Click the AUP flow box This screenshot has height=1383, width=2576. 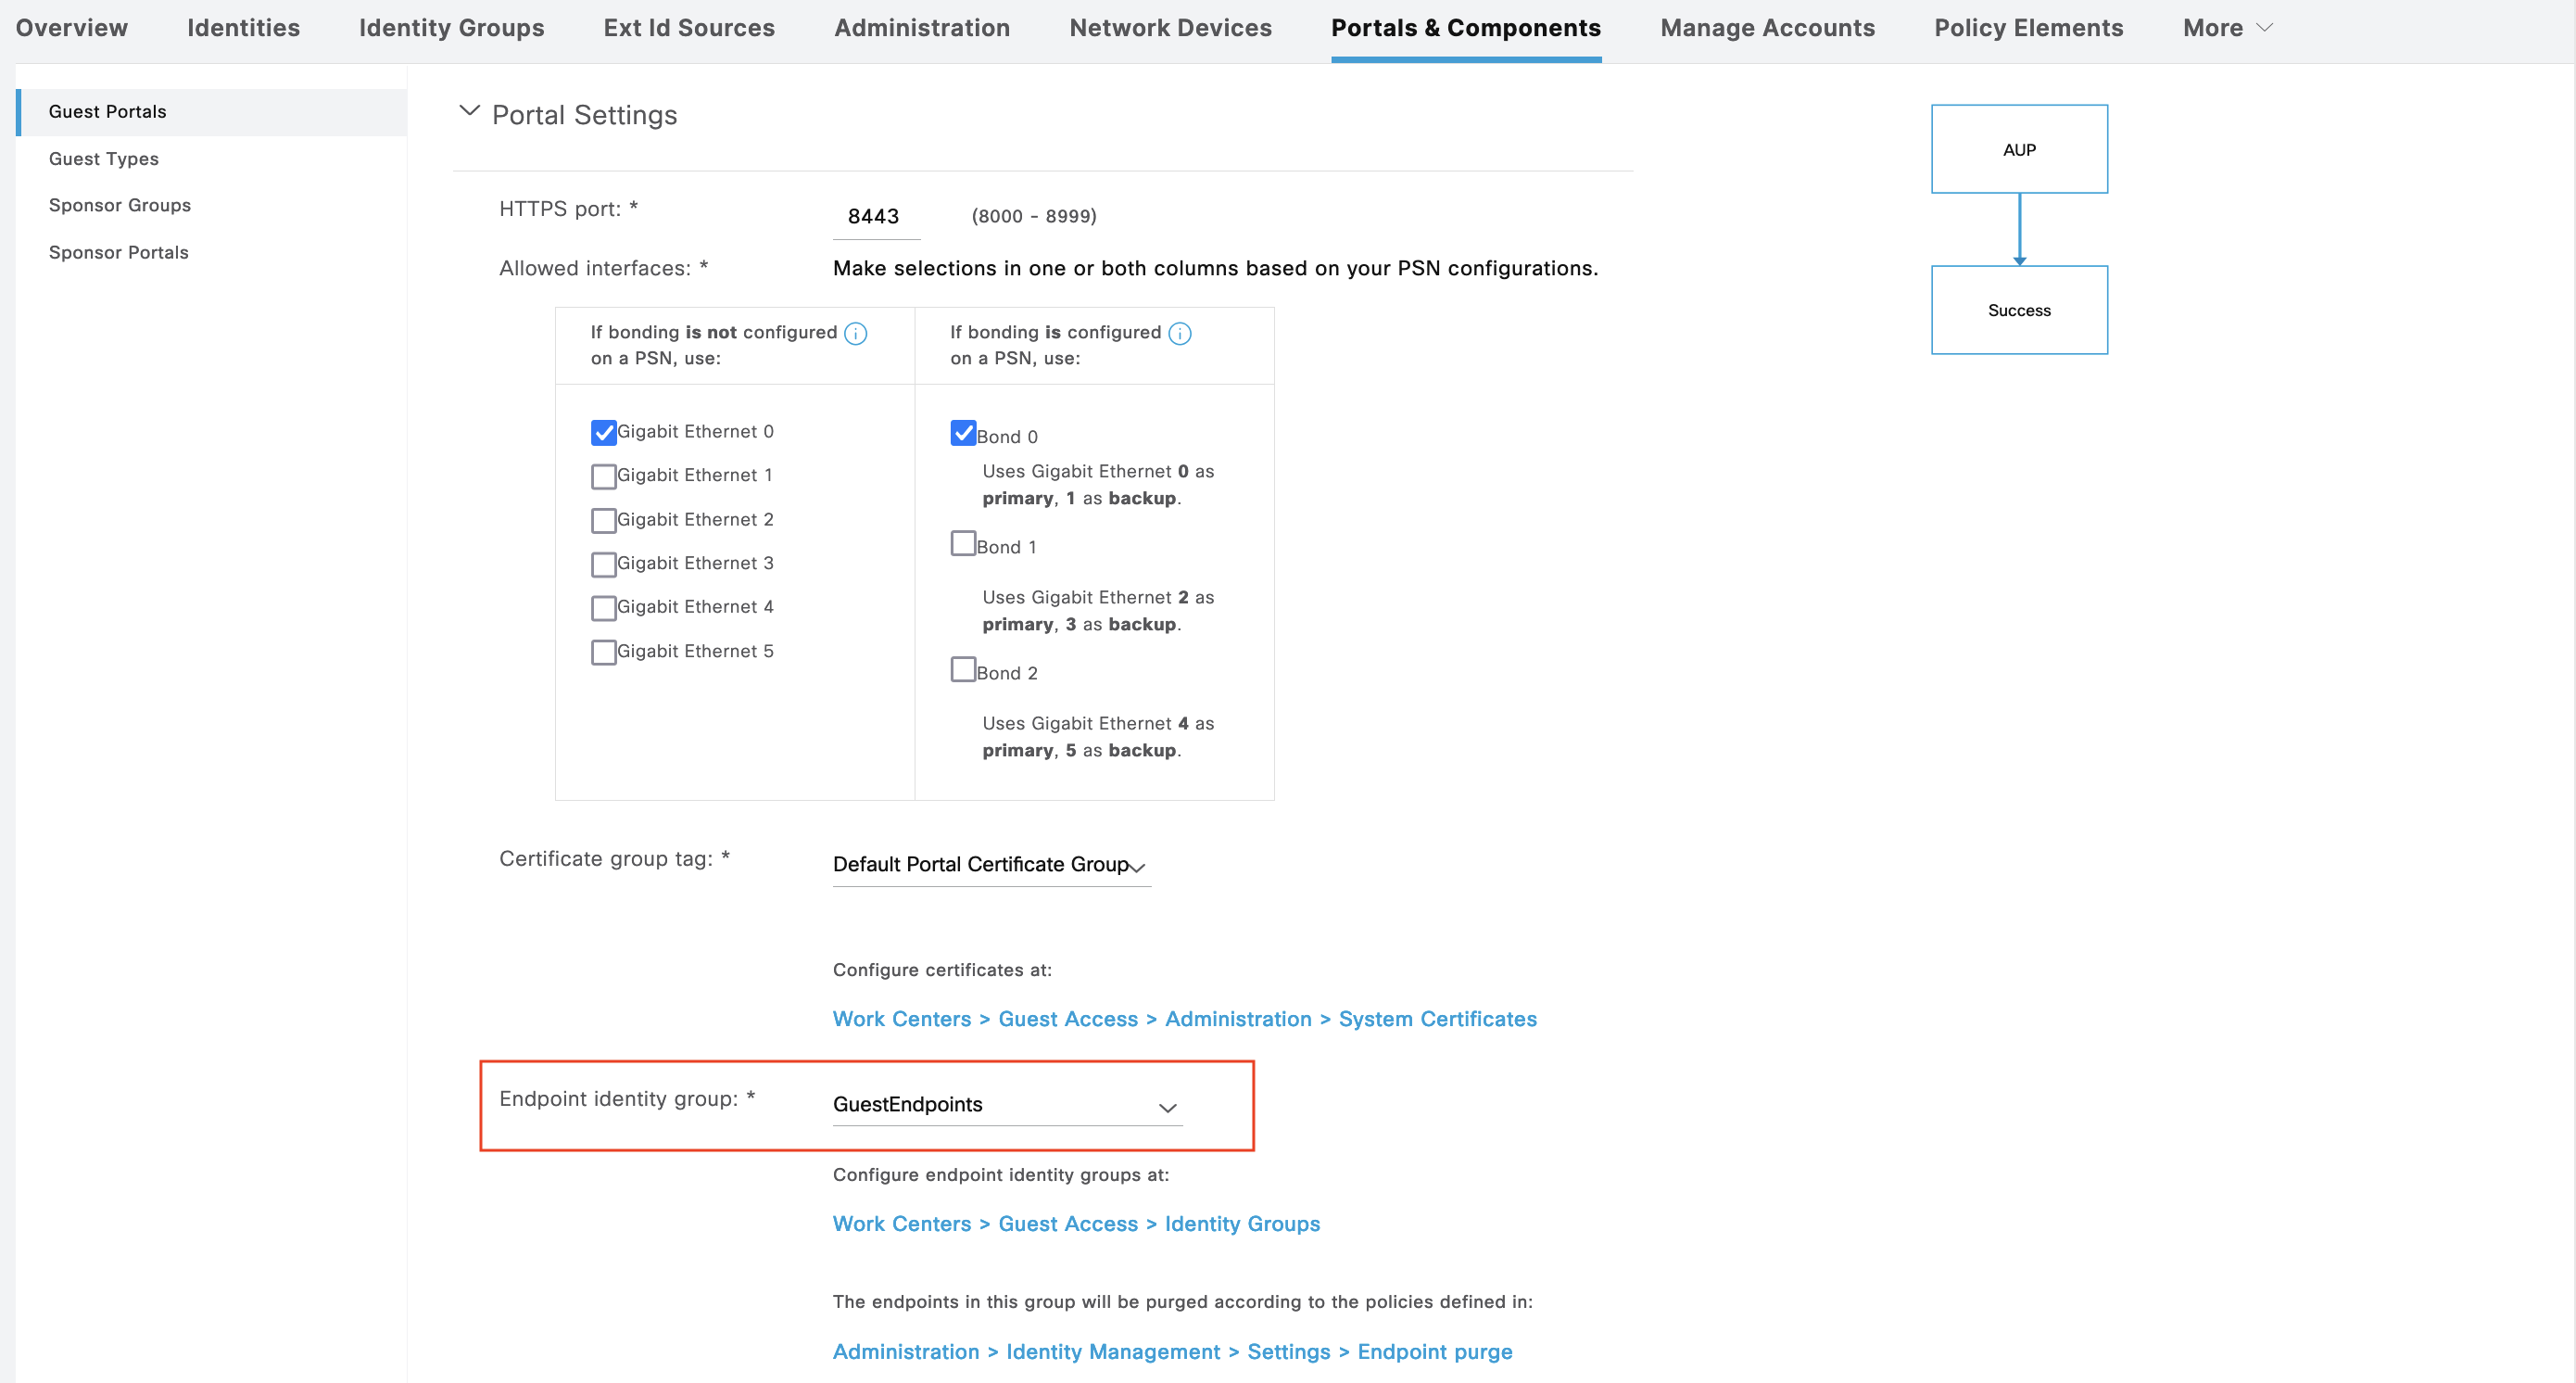click(x=2018, y=149)
